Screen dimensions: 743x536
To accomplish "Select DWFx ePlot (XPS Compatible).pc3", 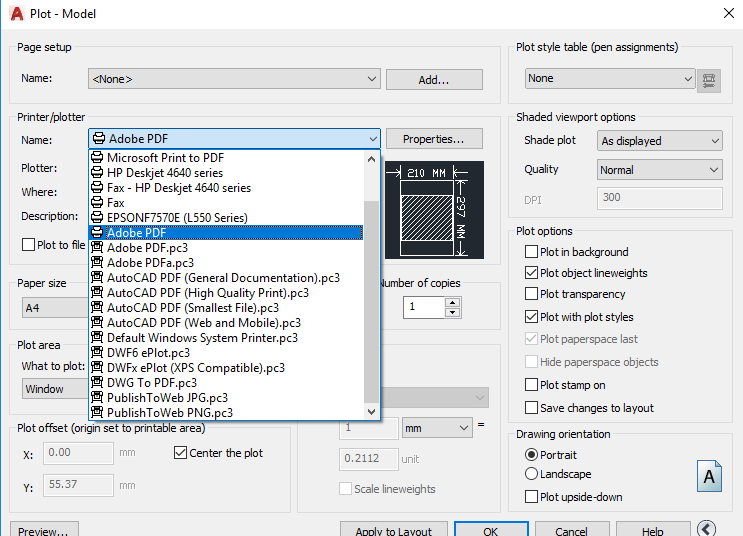I will click(226, 368).
